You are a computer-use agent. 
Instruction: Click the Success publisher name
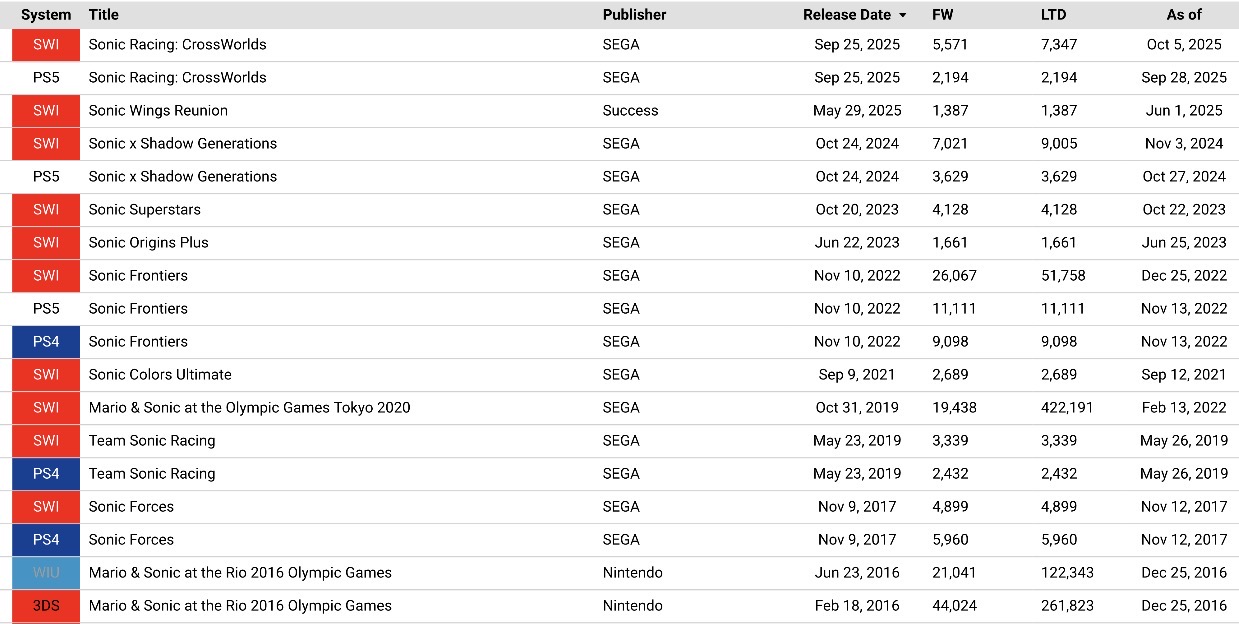[630, 111]
